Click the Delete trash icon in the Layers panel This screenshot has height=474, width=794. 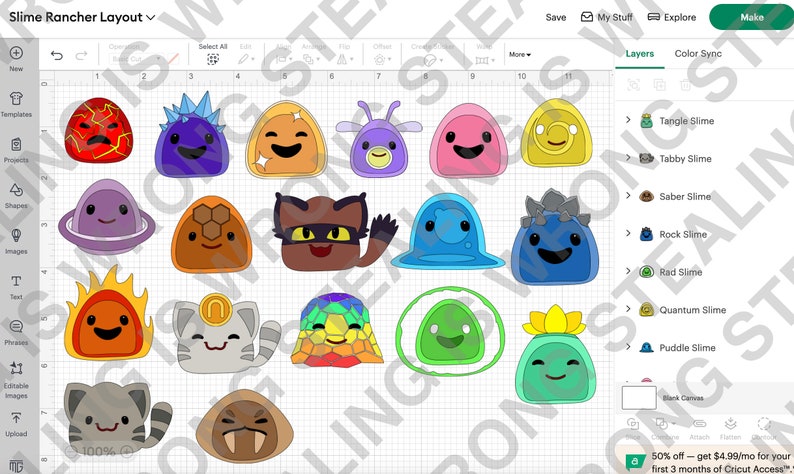(685, 85)
